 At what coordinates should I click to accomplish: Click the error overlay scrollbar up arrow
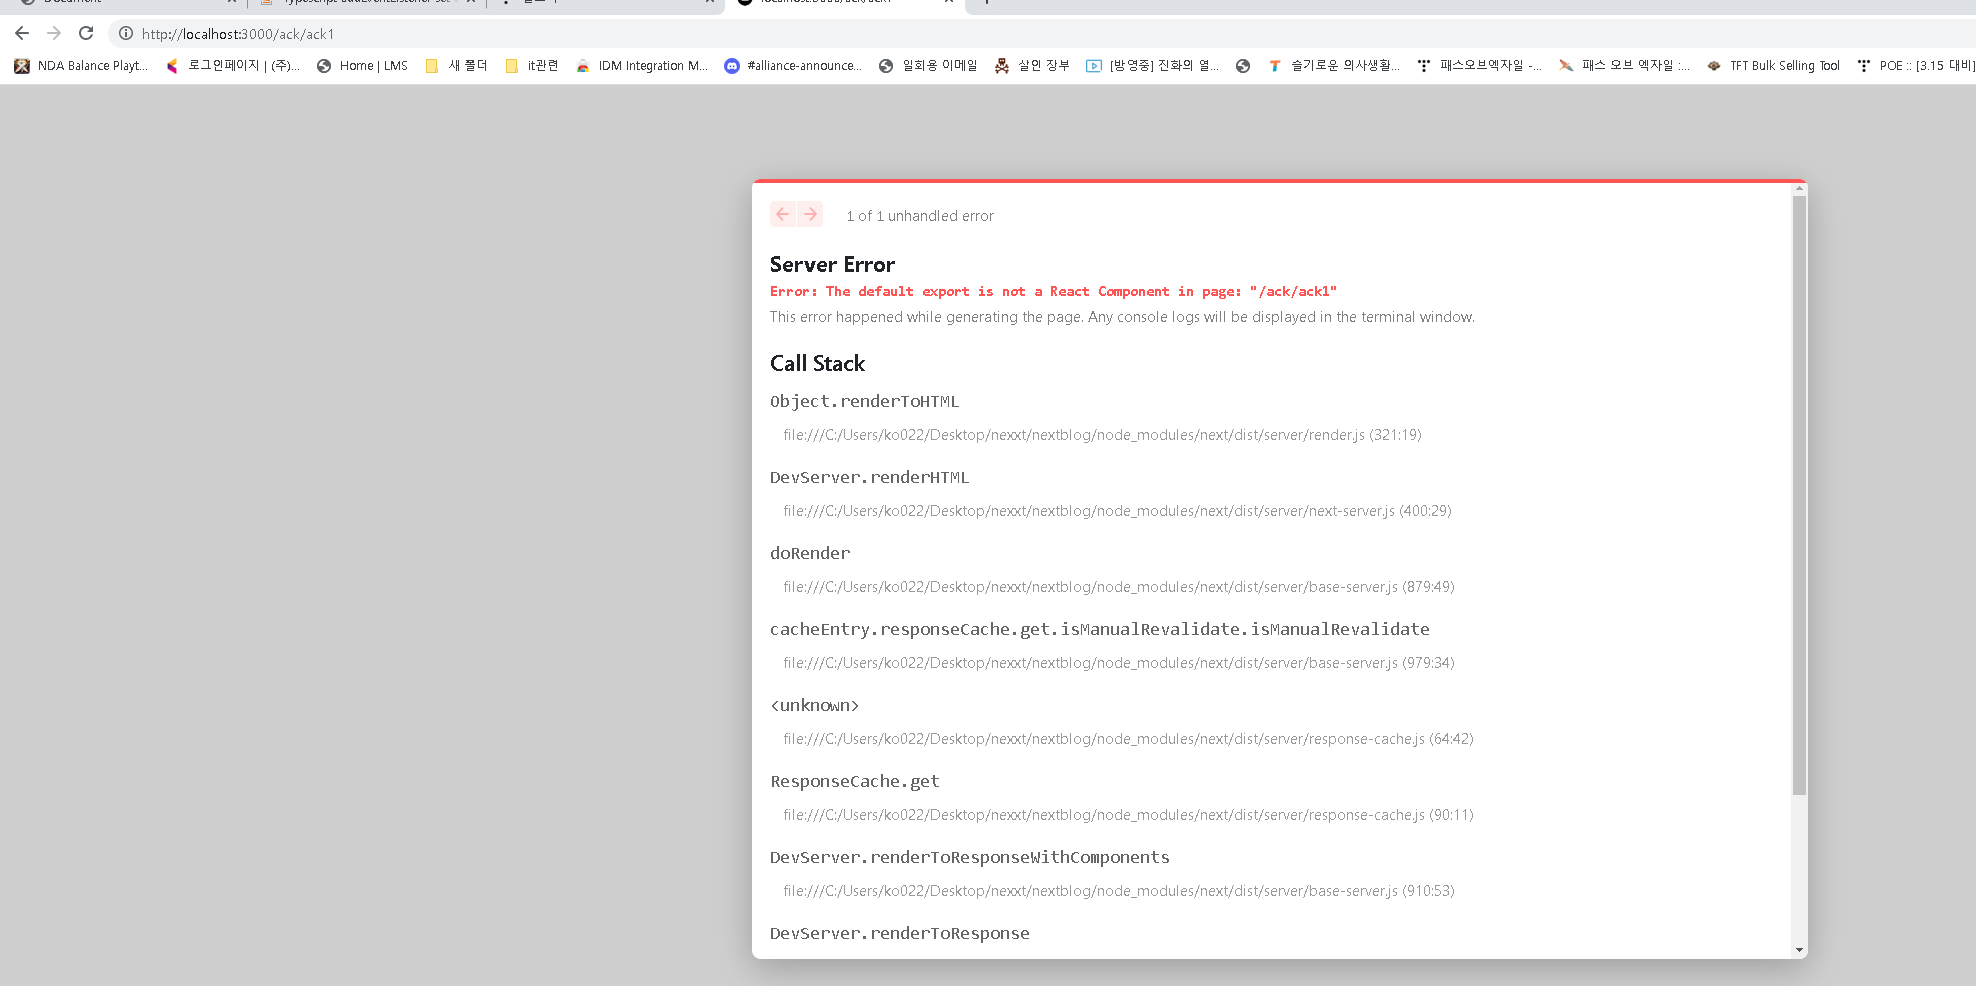tap(1799, 188)
